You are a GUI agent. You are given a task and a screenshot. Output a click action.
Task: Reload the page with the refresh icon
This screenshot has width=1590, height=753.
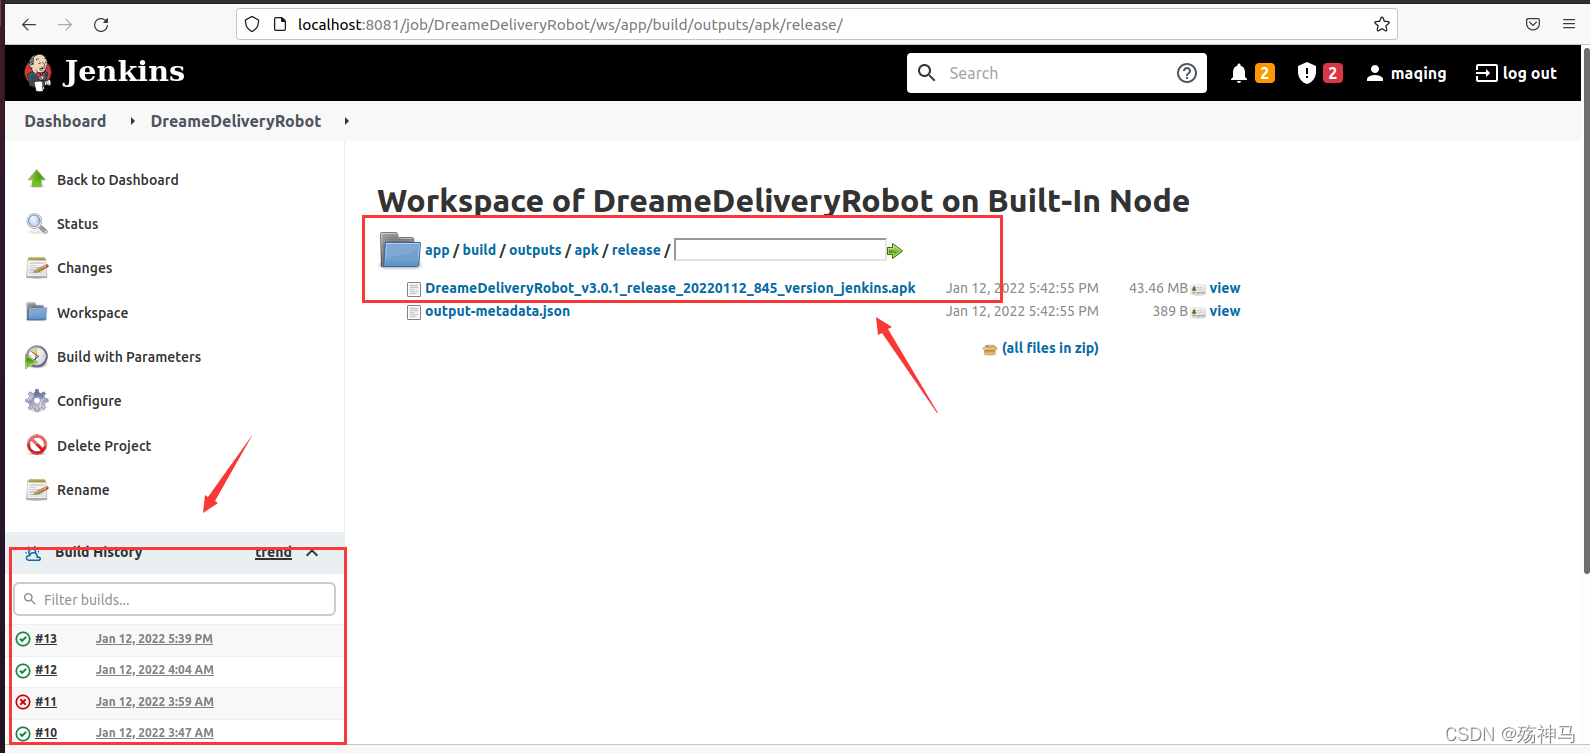[x=101, y=24]
